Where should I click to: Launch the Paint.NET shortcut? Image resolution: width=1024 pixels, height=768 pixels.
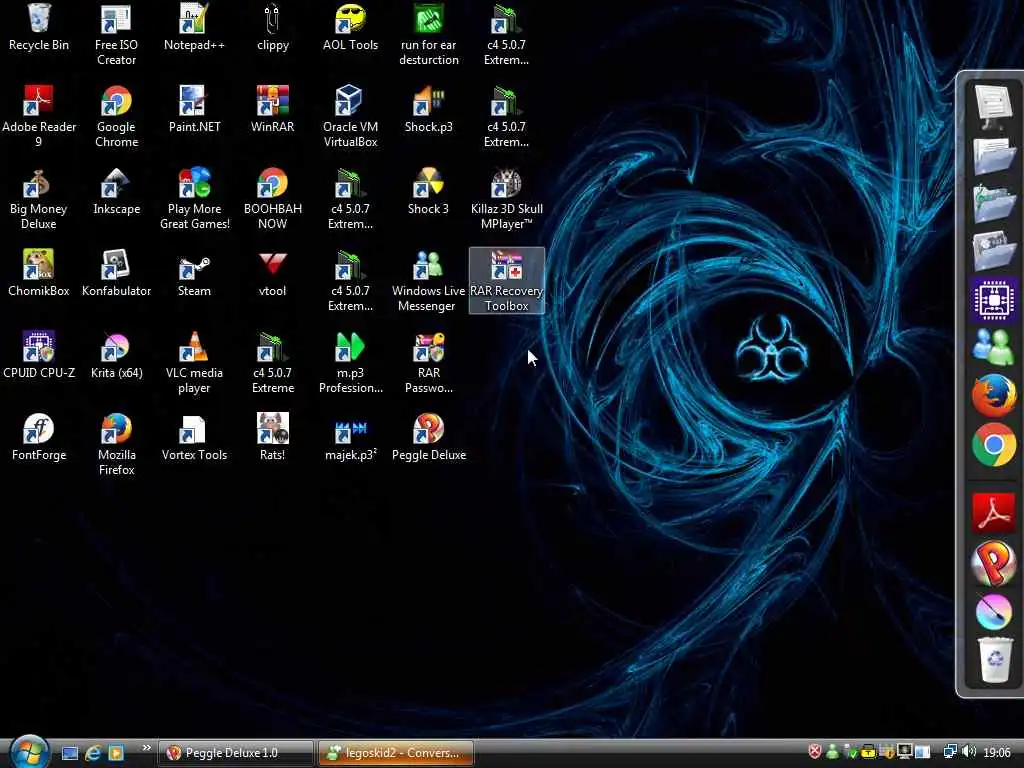(194, 110)
